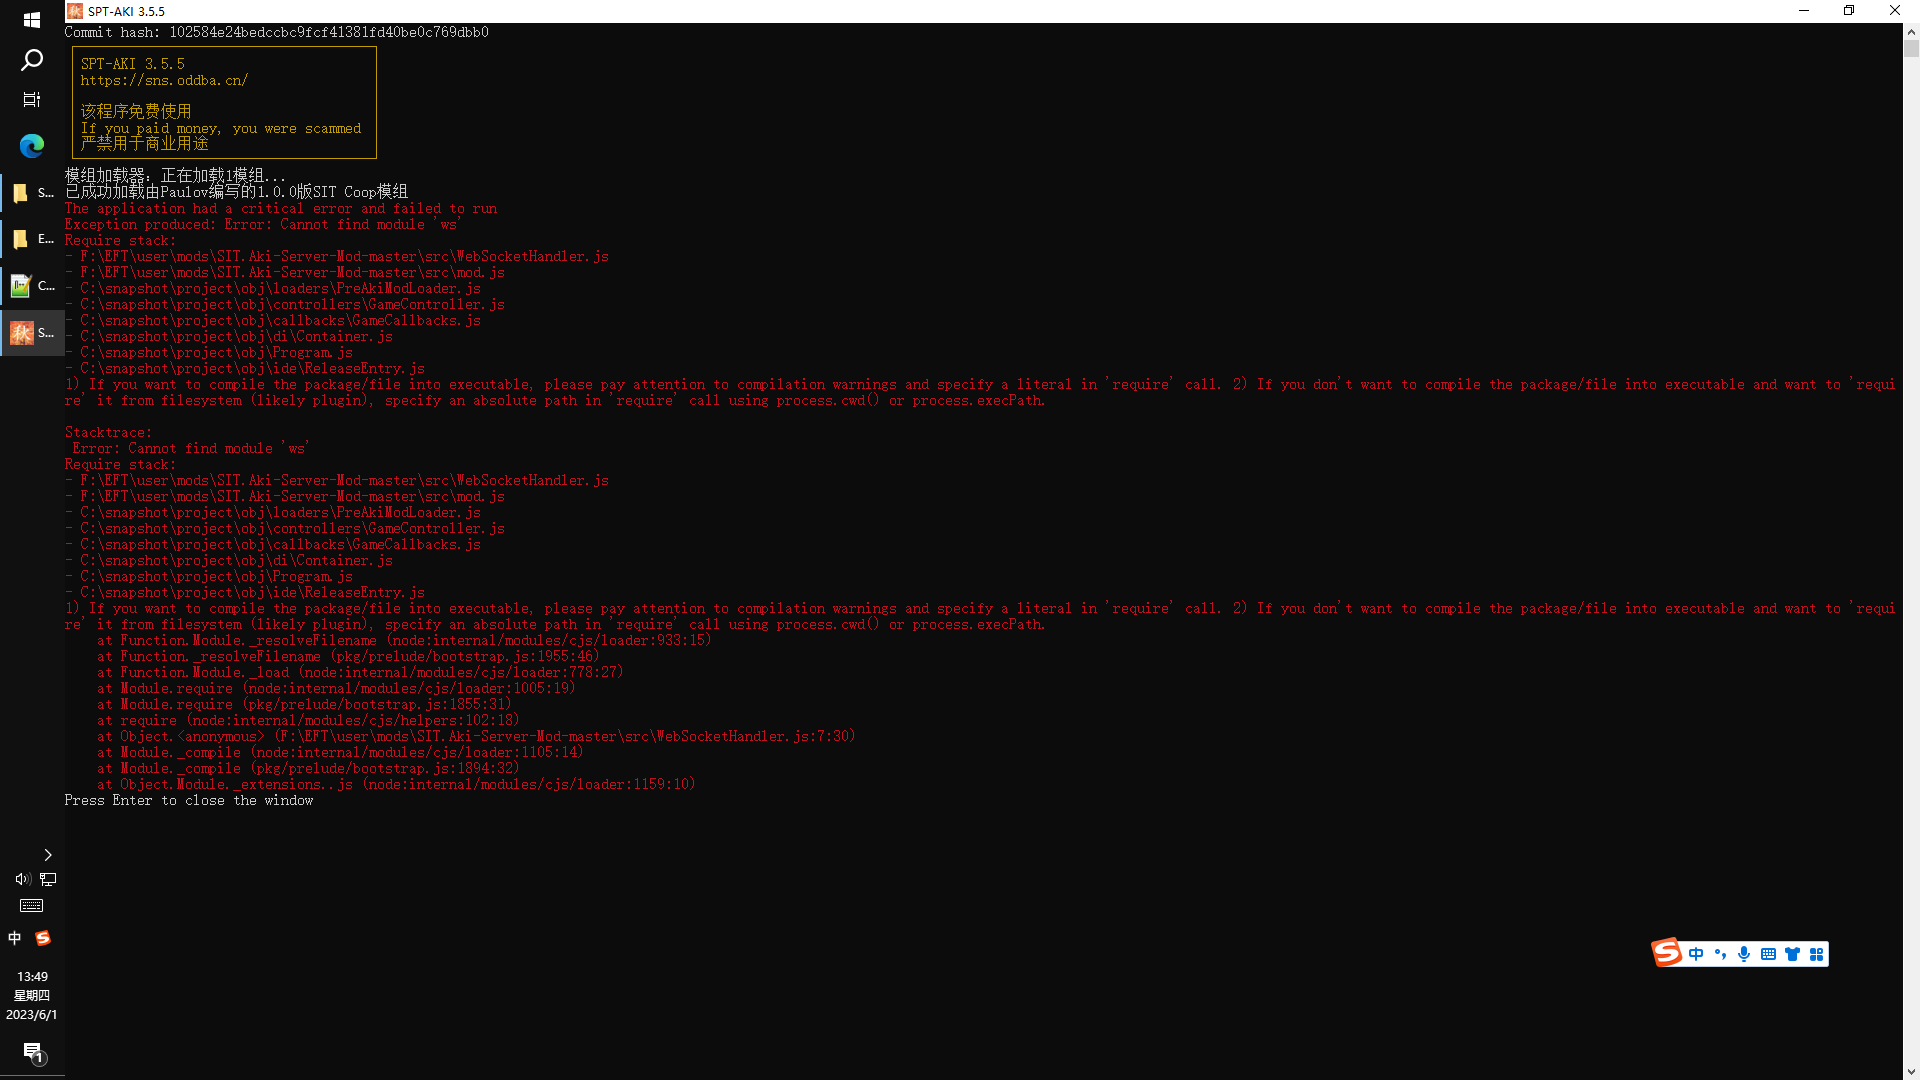Open the Action Center notifications icon
The height and width of the screenshot is (1080, 1920).
pos(32,1052)
